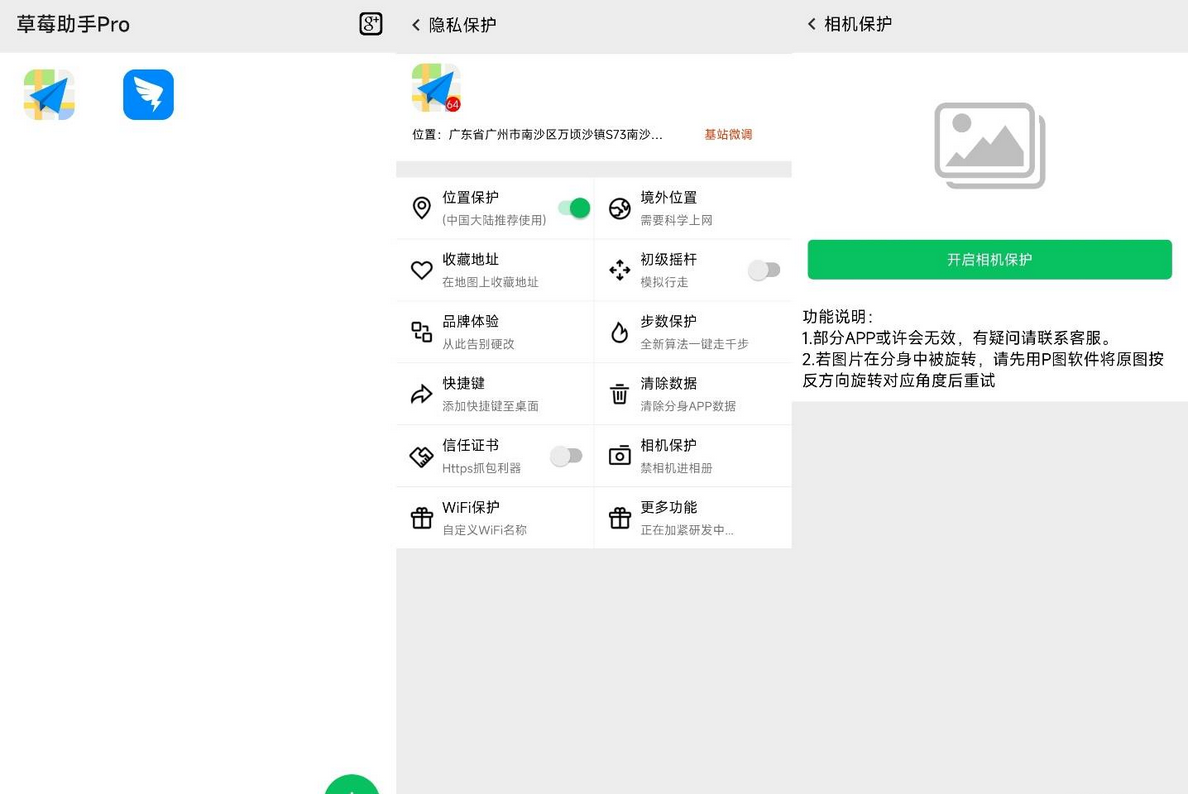Launch the blue paper plane app icon

[x=148, y=94]
